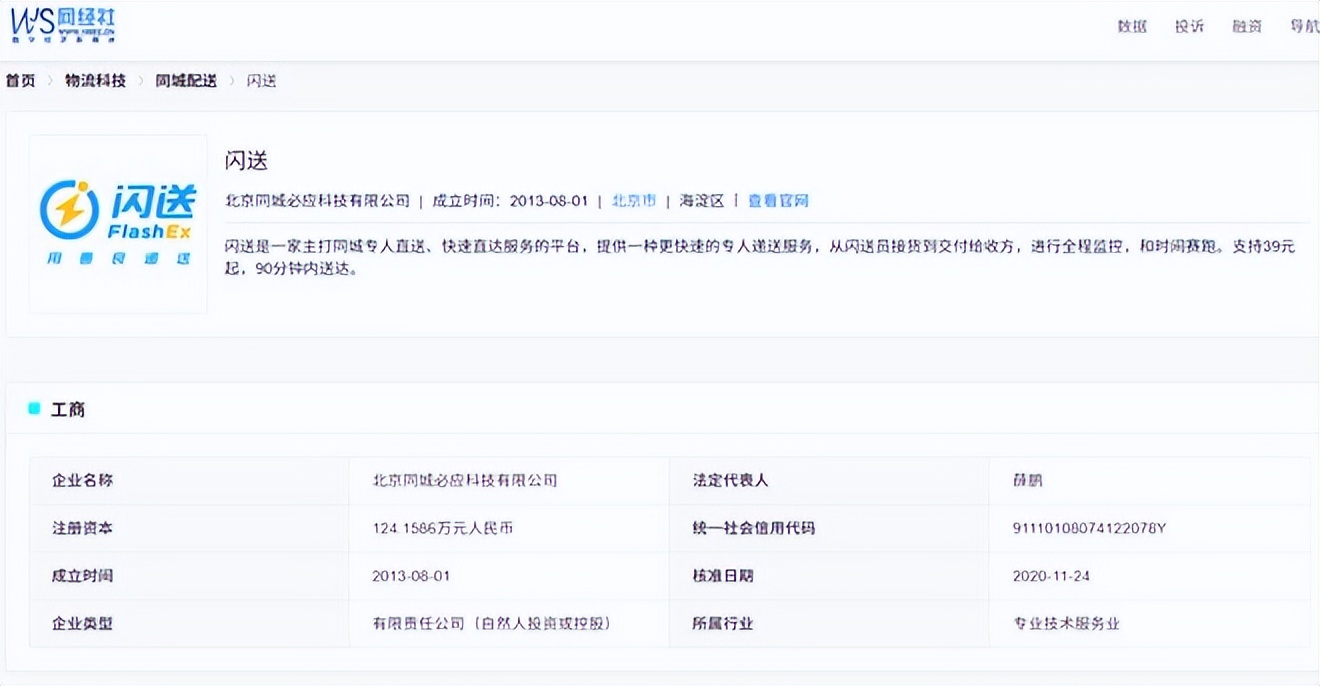Click 成立时间 label in table
This screenshot has width=1320, height=686.
coord(189,576)
